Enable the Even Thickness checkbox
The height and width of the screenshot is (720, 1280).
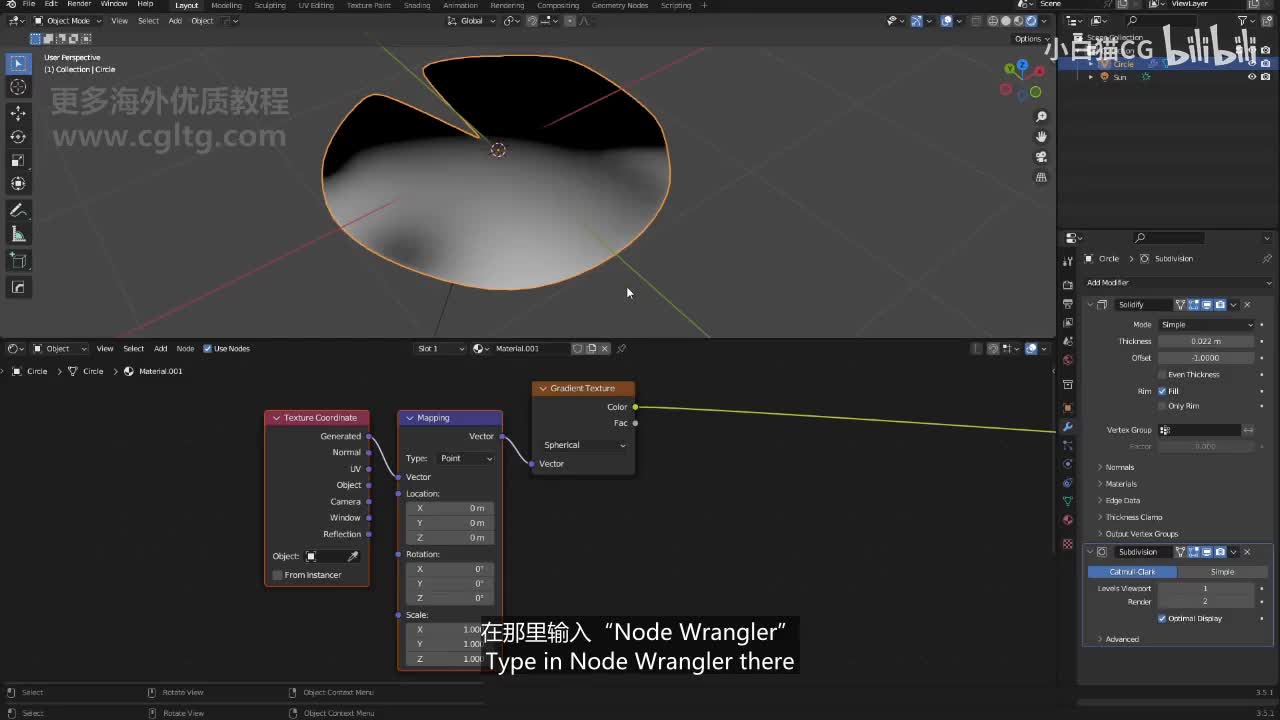1162,374
